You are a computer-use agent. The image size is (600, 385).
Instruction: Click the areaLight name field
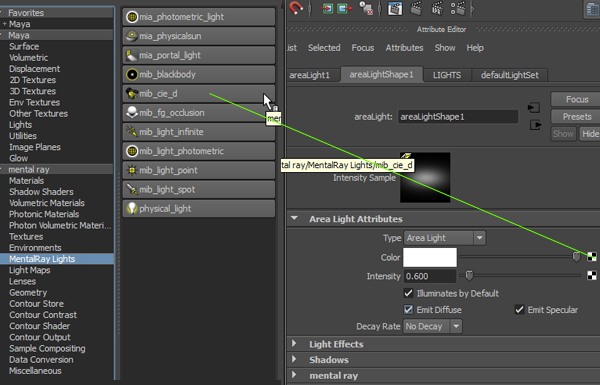(x=458, y=117)
